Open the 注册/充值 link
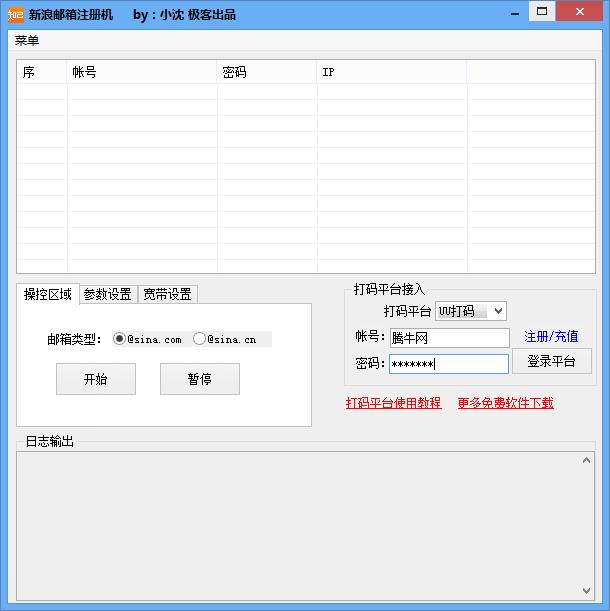 point(551,337)
